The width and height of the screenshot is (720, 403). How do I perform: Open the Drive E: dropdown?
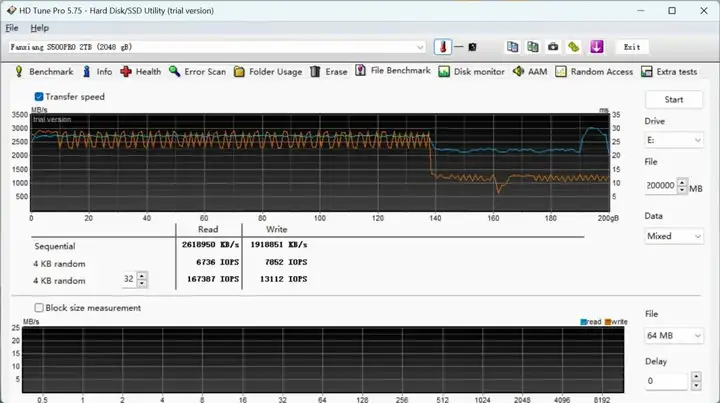click(x=674, y=140)
